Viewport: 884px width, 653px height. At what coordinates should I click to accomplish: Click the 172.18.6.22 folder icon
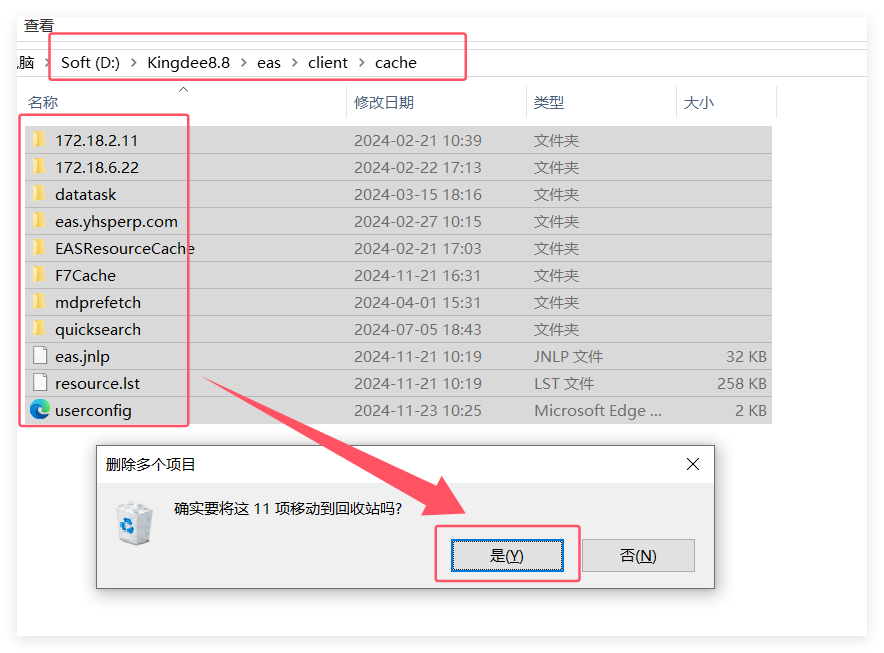click(x=39, y=166)
